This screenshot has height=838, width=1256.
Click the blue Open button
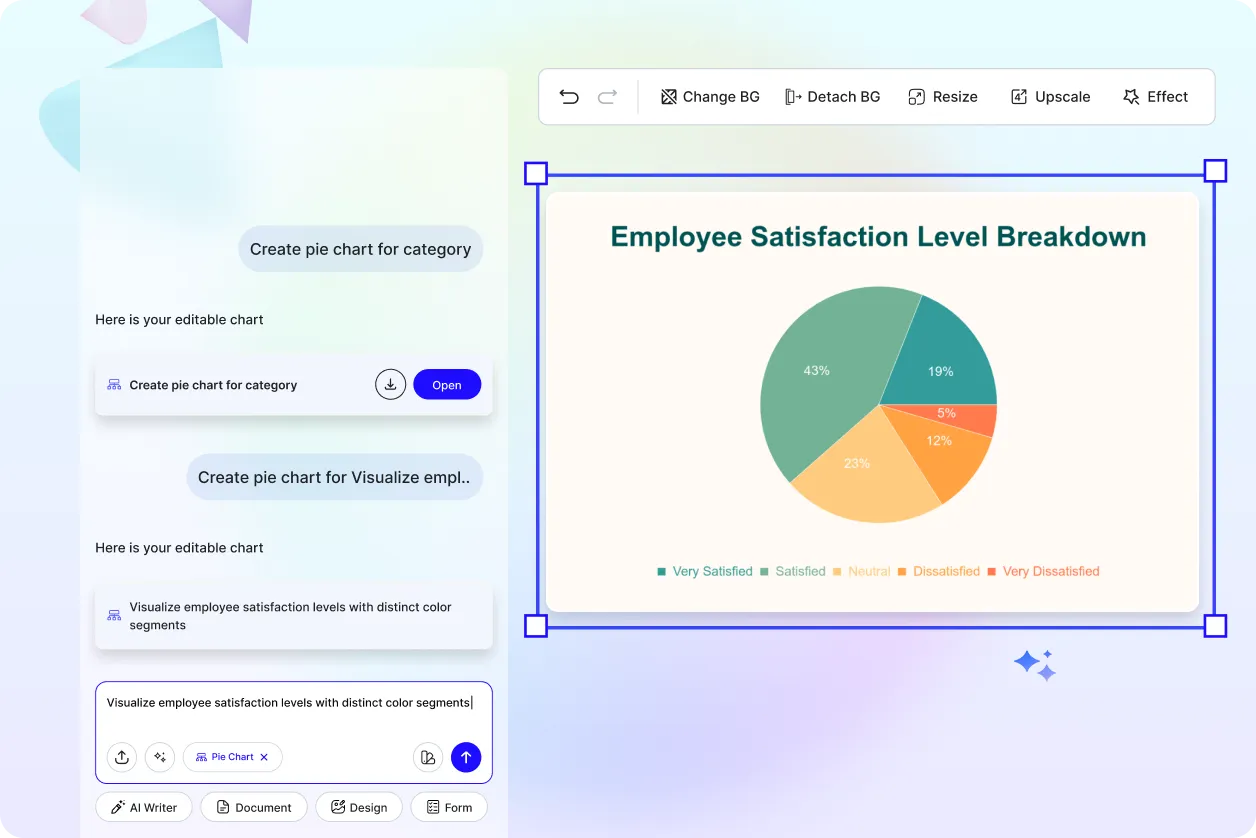447,385
